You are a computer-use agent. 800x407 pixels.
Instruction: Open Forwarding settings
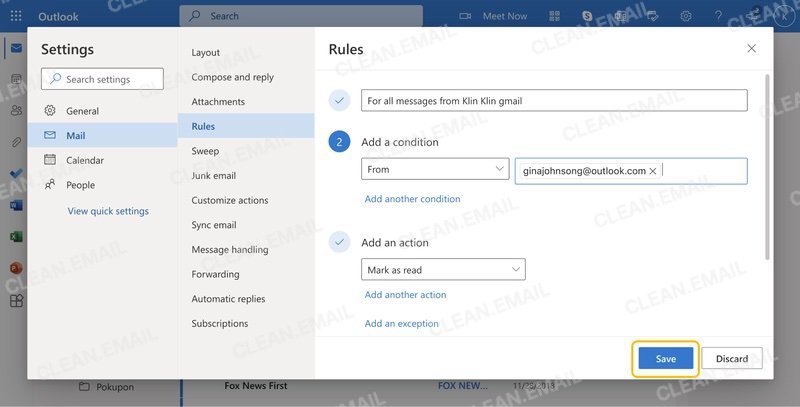[x=246, y=274]
